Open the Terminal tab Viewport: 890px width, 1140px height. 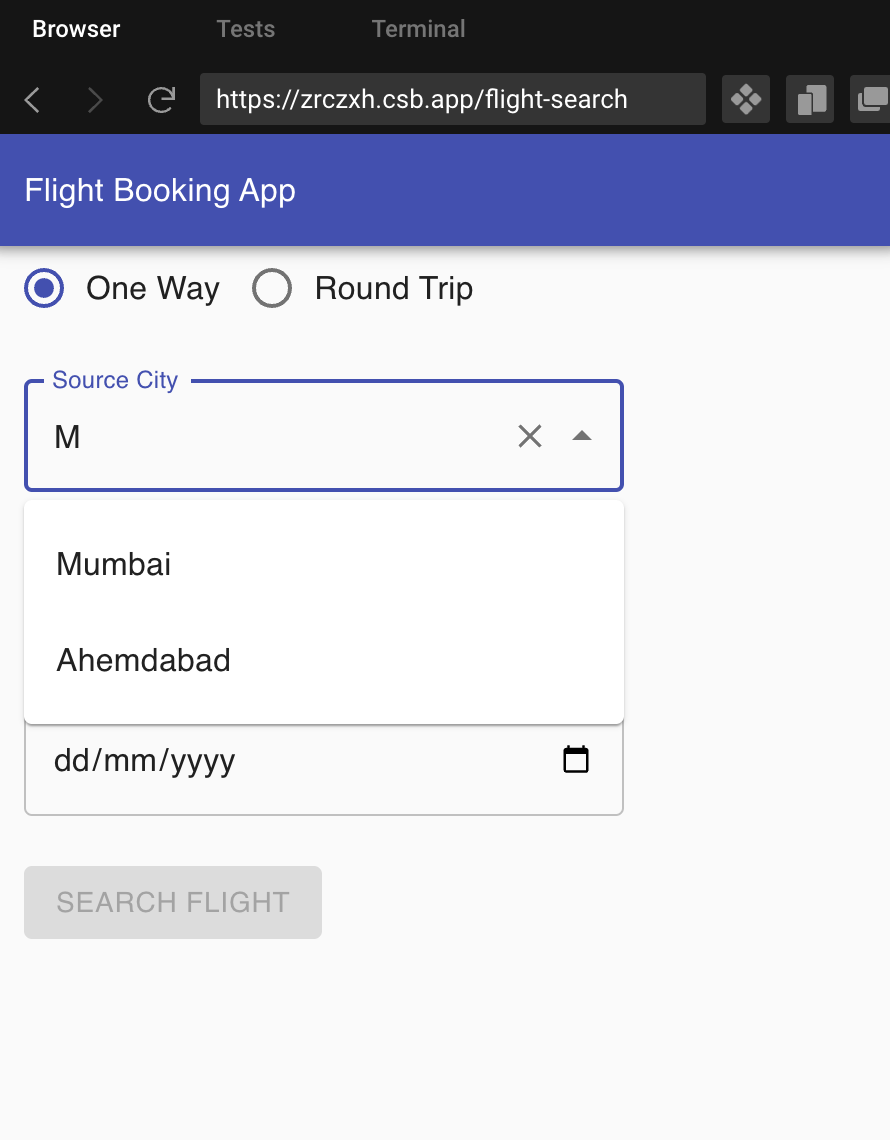[418, 29]
